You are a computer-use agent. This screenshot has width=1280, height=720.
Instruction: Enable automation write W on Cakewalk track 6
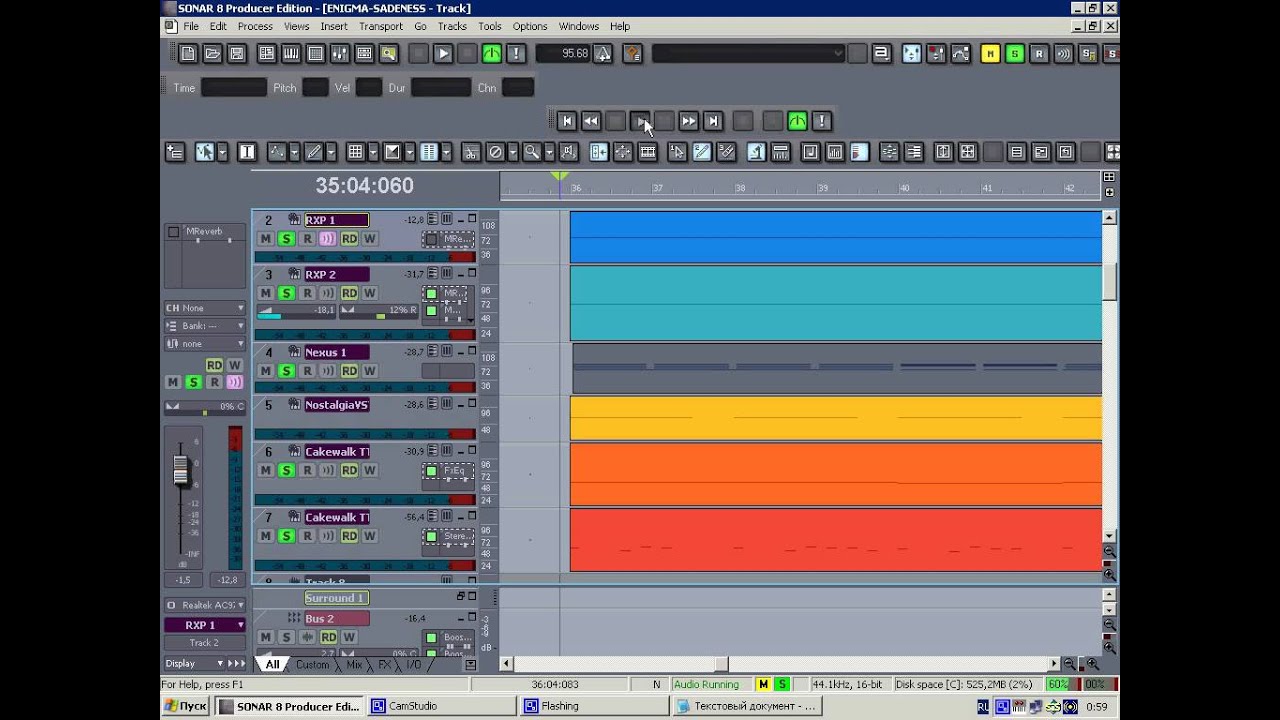pos(369,470)
